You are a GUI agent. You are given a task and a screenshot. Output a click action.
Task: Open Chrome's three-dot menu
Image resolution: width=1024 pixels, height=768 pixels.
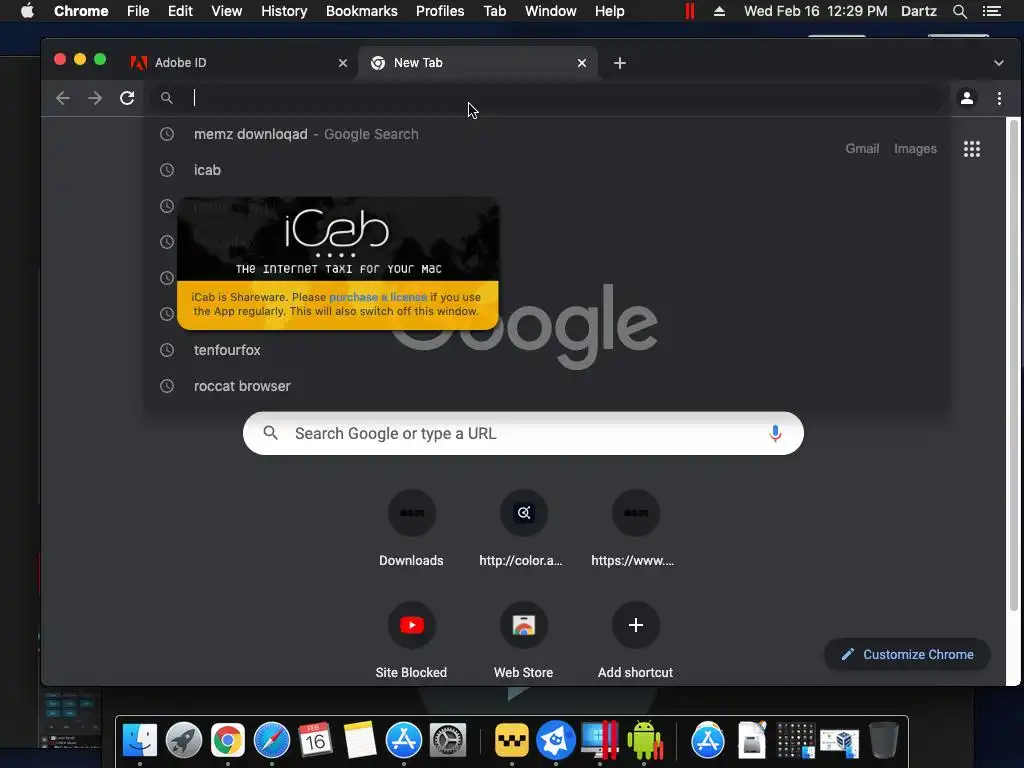point(999,98)
